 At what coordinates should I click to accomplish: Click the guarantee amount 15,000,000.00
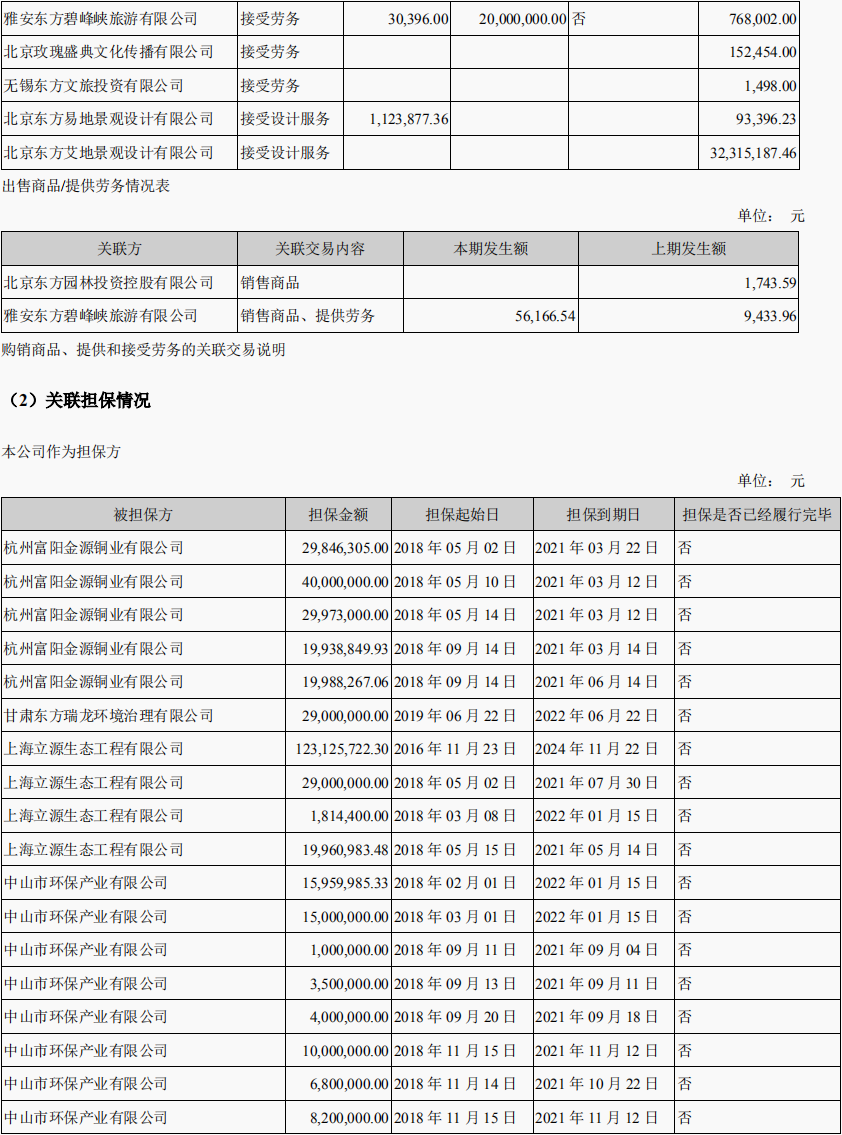[x=345, y=917]
